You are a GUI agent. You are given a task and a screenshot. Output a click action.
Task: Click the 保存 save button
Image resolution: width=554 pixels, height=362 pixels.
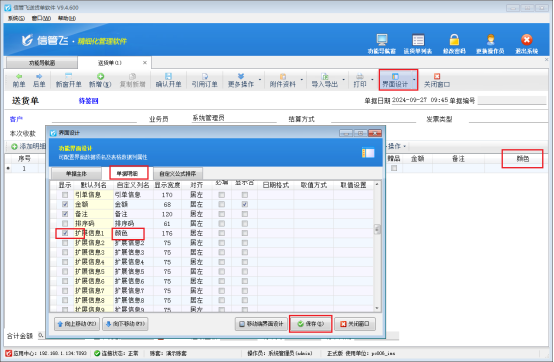coord(311,324)
